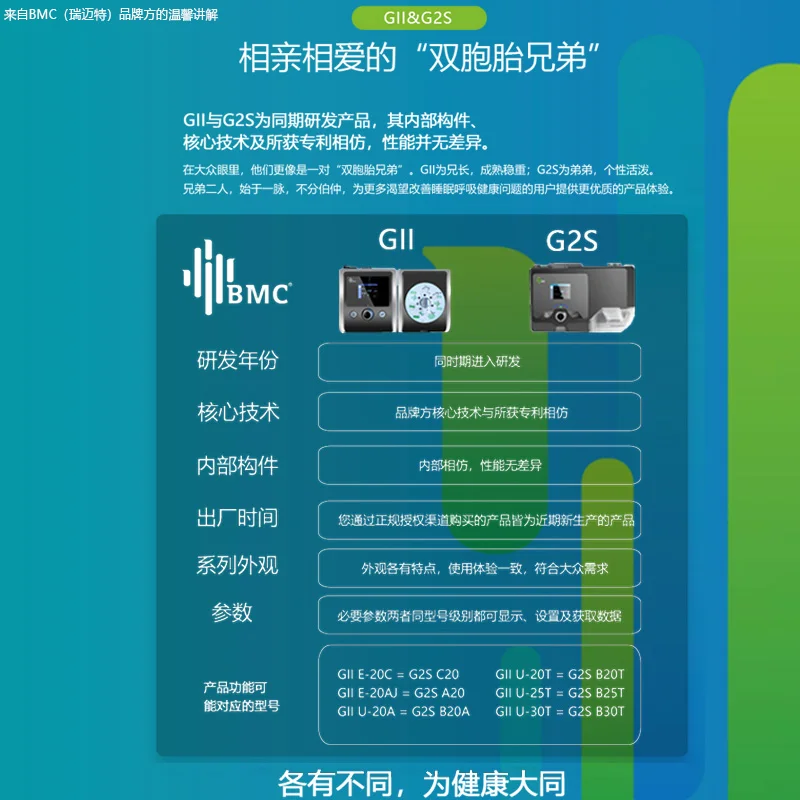The width and height of the screenshot is (800, 800).
Task: Click the line GII U-20A = G2S B20A
Action: (x=403, y=711)
